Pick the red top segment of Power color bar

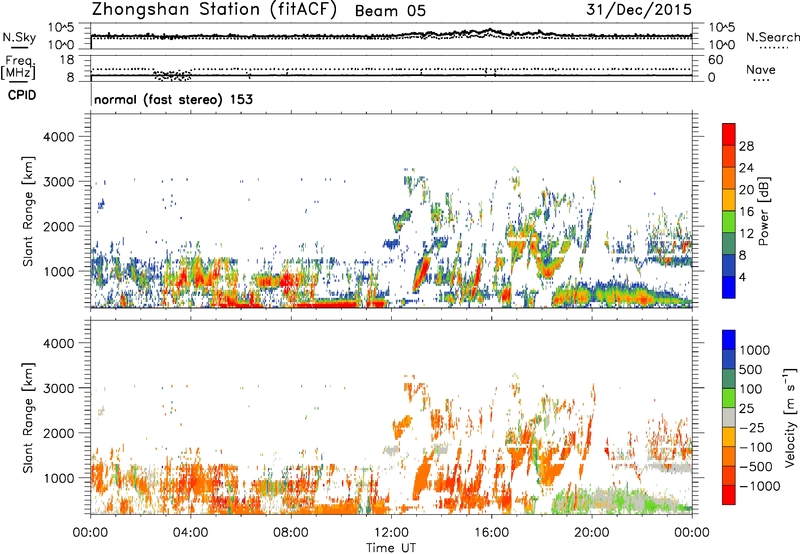tap(729, 134)
